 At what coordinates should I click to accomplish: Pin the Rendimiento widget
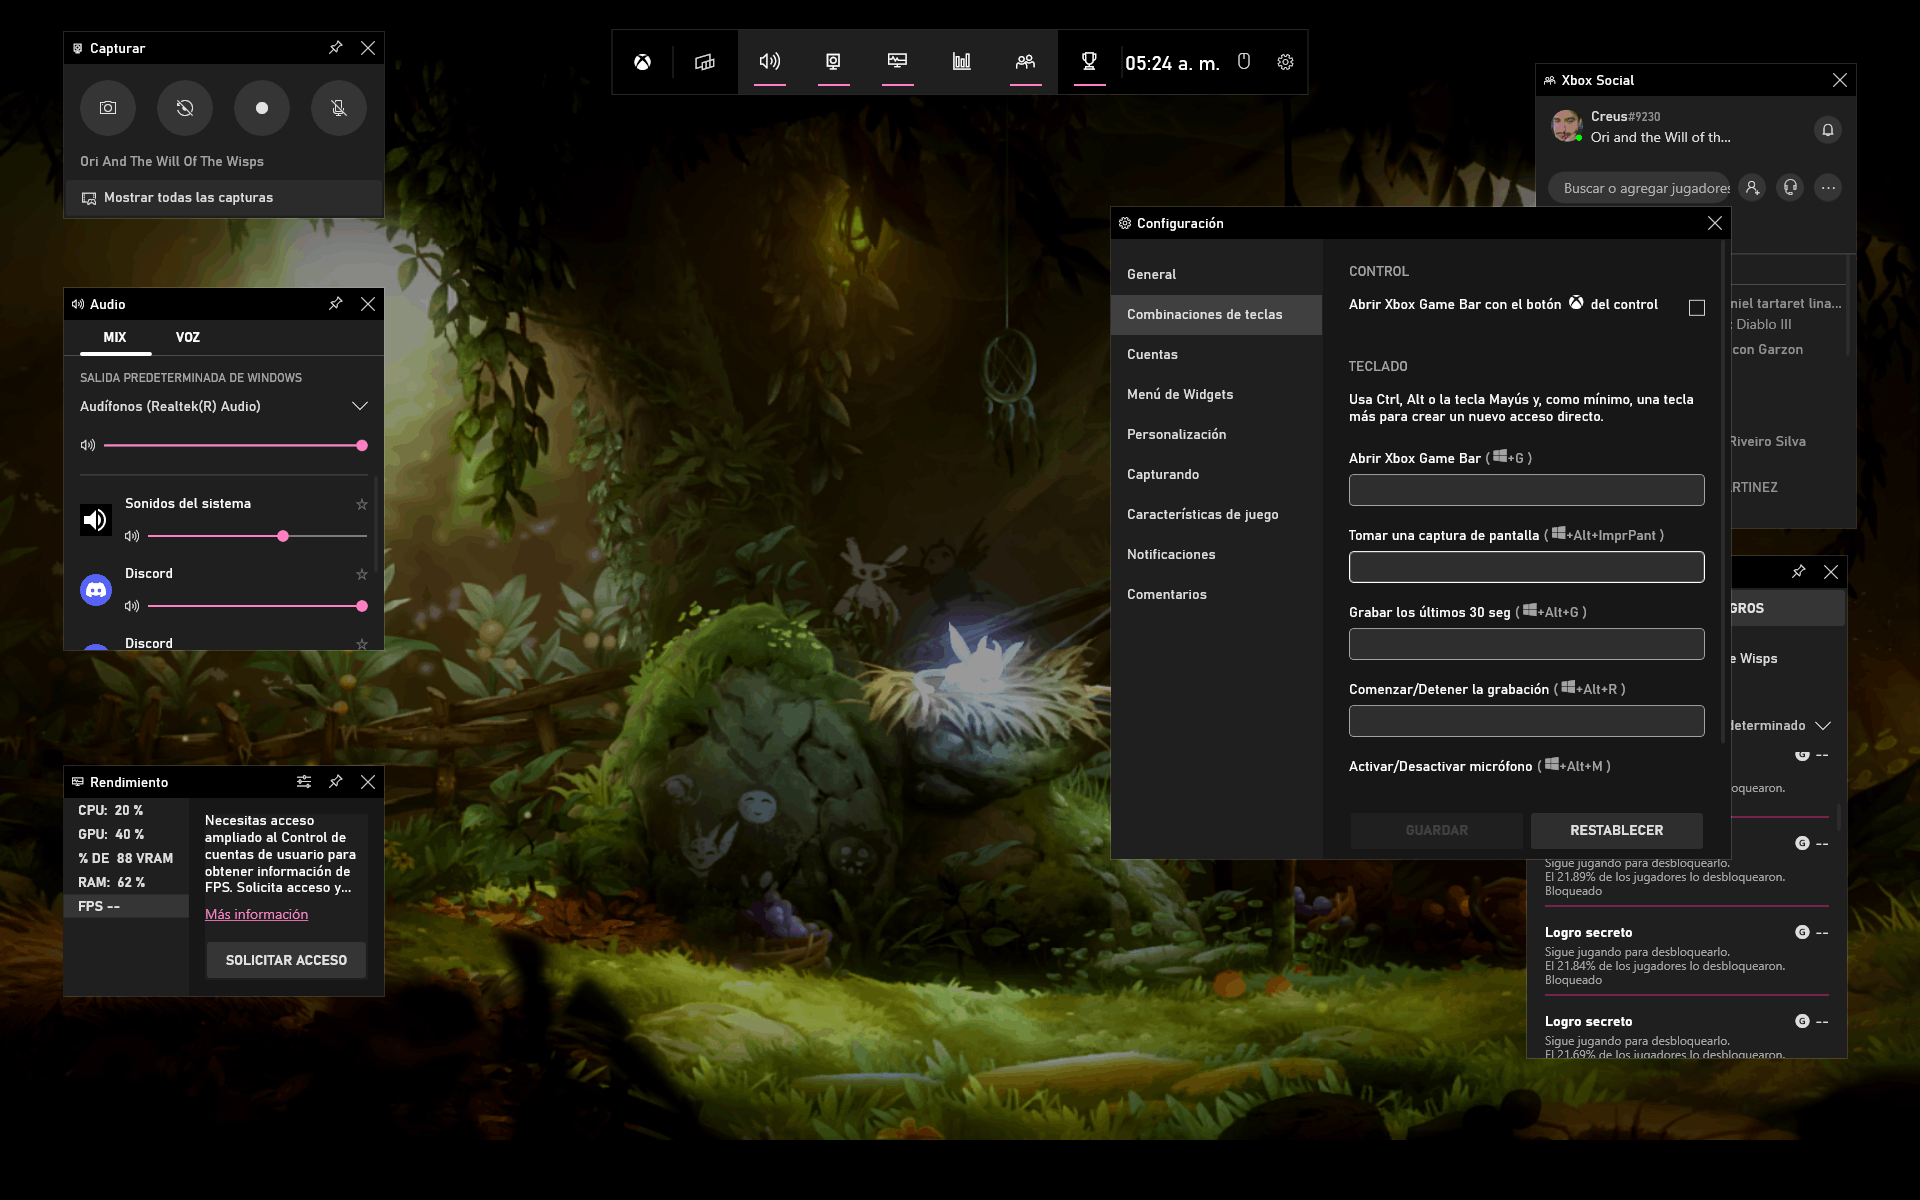(336, 782)
